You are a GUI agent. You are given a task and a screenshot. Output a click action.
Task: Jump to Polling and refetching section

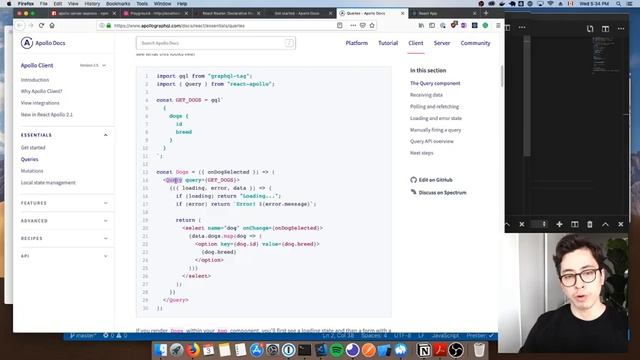(x=434, y=107)
